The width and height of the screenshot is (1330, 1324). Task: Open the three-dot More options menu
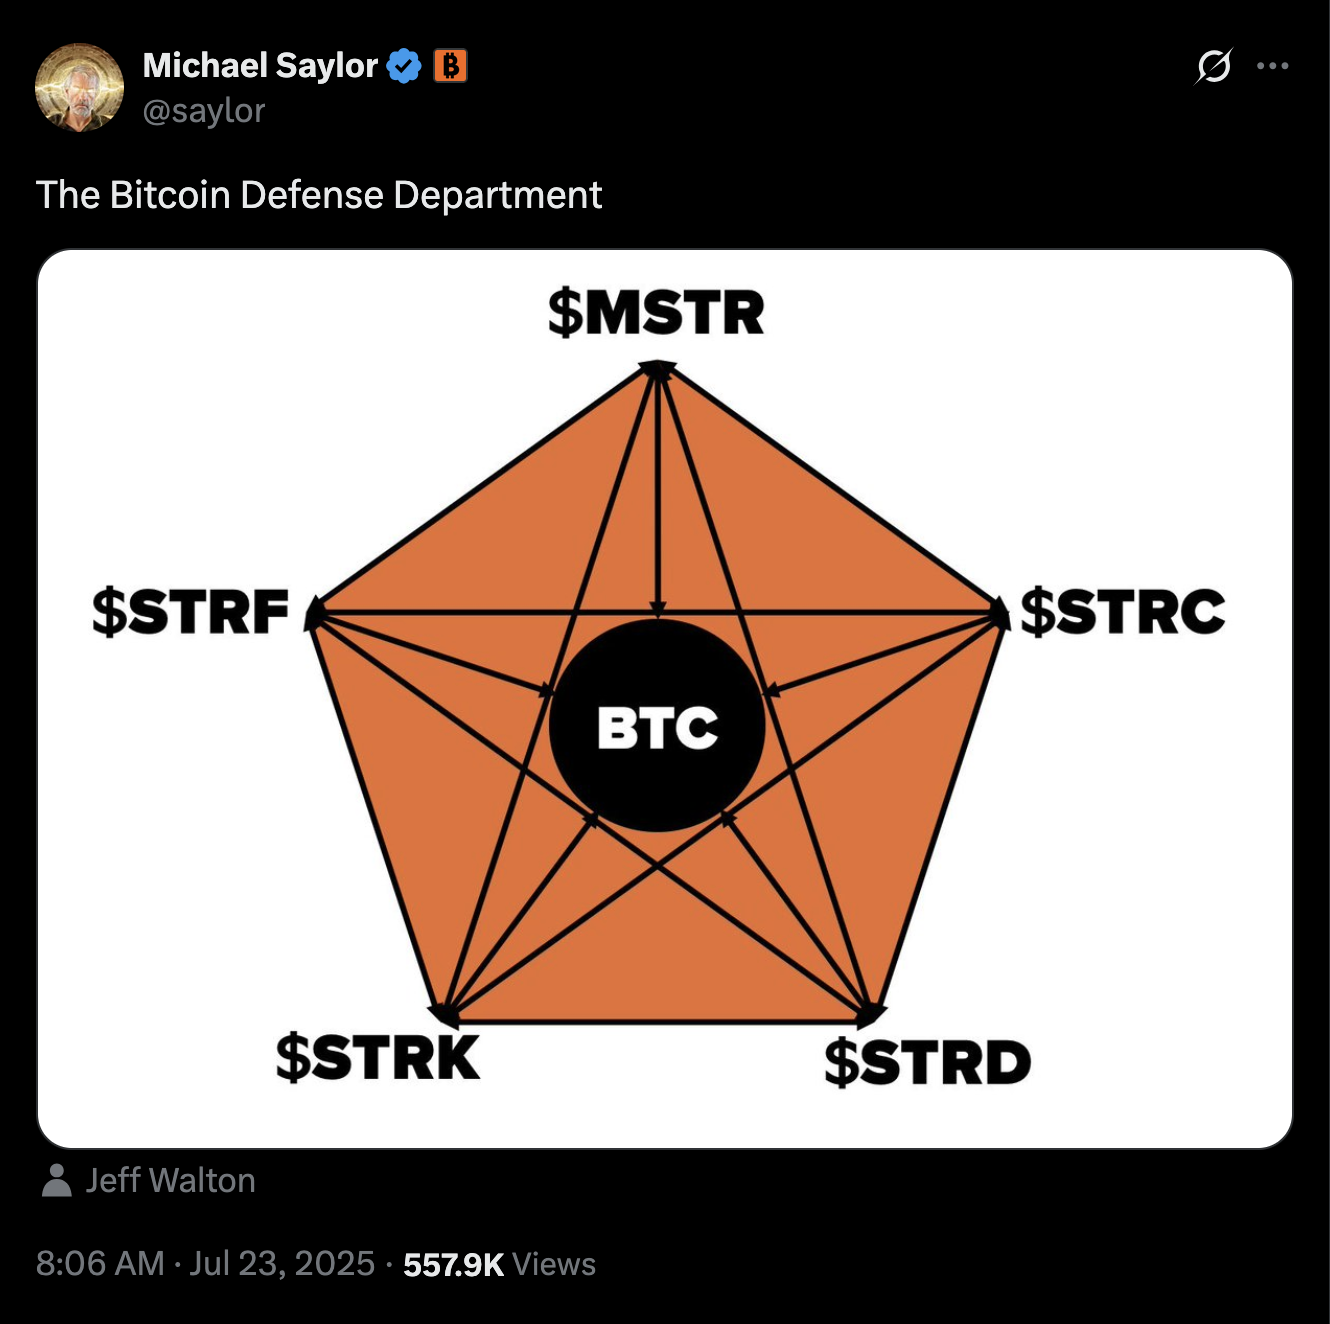coord(1272,66)
